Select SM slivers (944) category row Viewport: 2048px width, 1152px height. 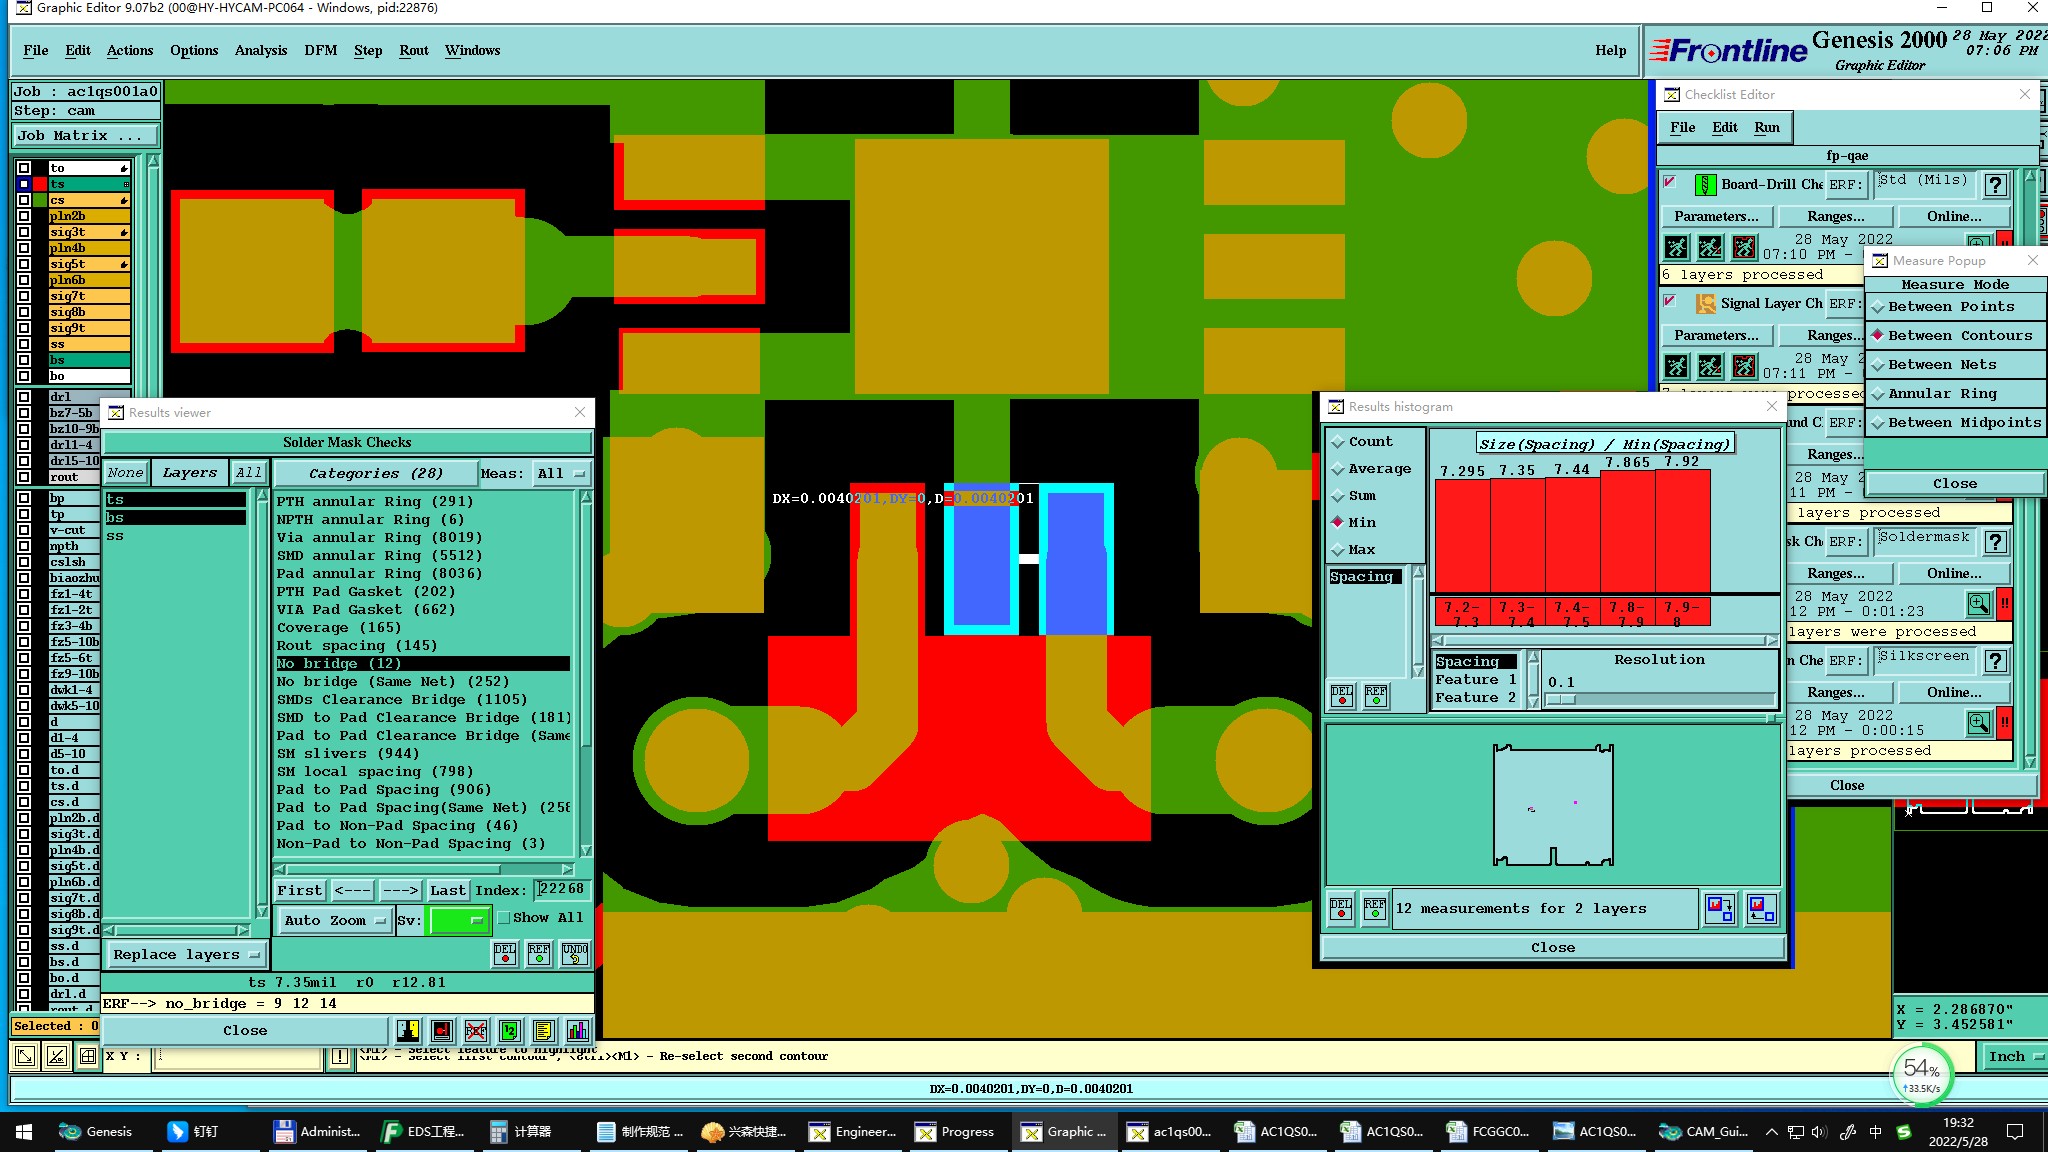point(348,754)
